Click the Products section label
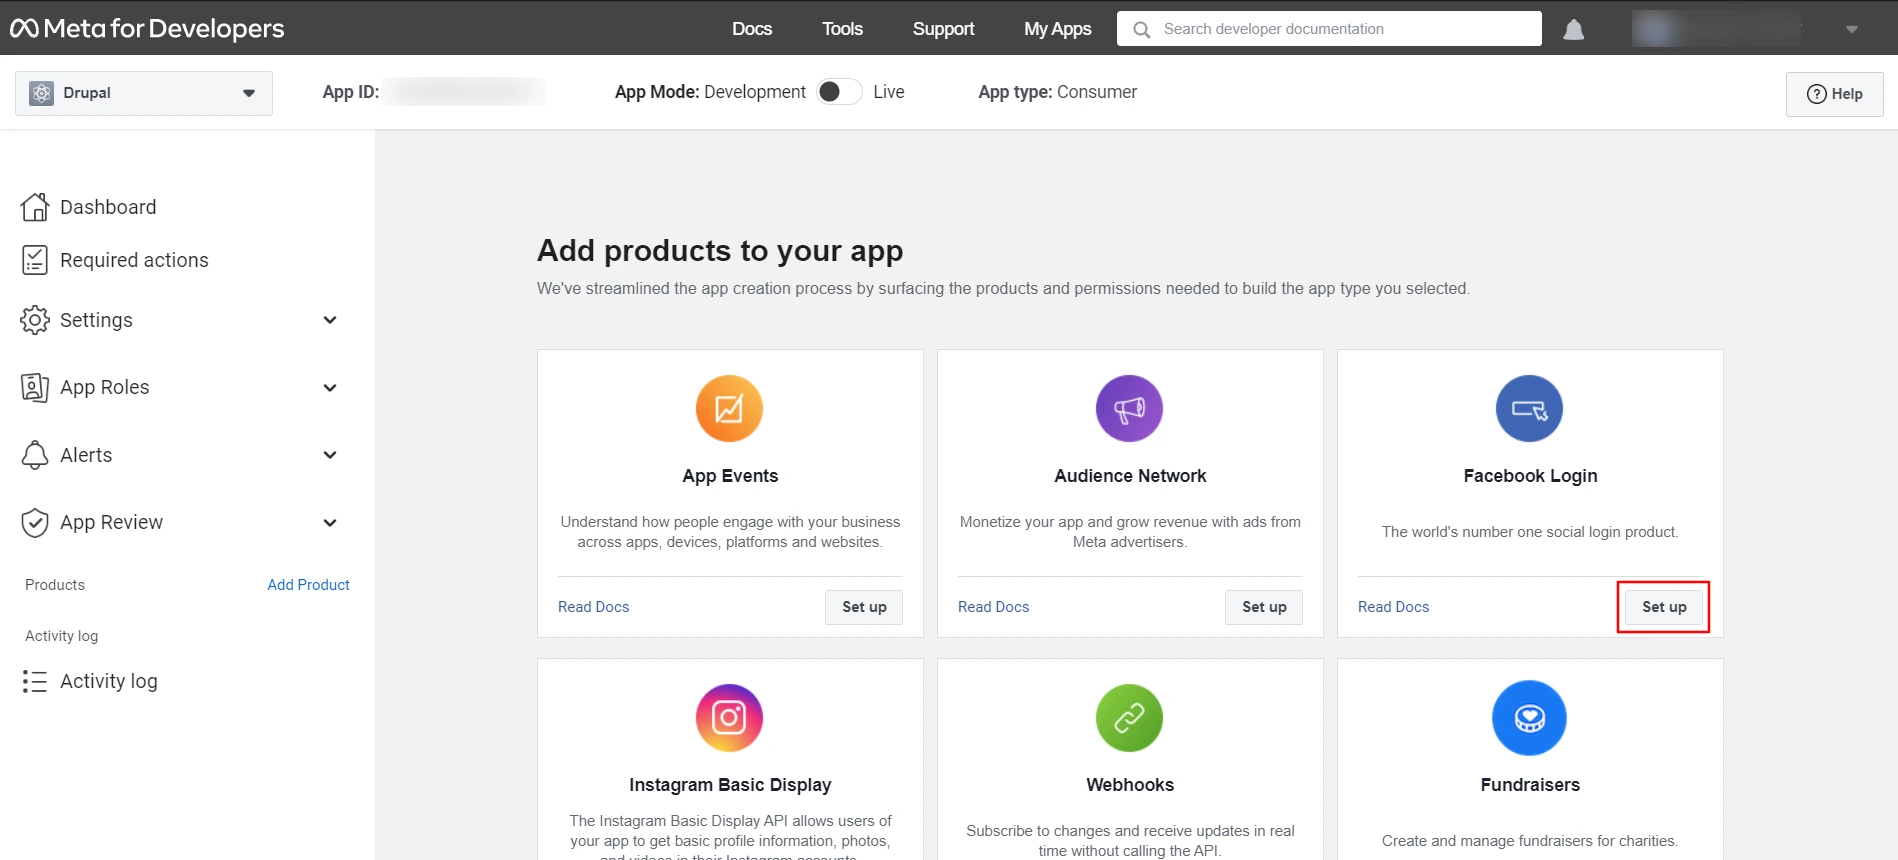 (55, 585)
